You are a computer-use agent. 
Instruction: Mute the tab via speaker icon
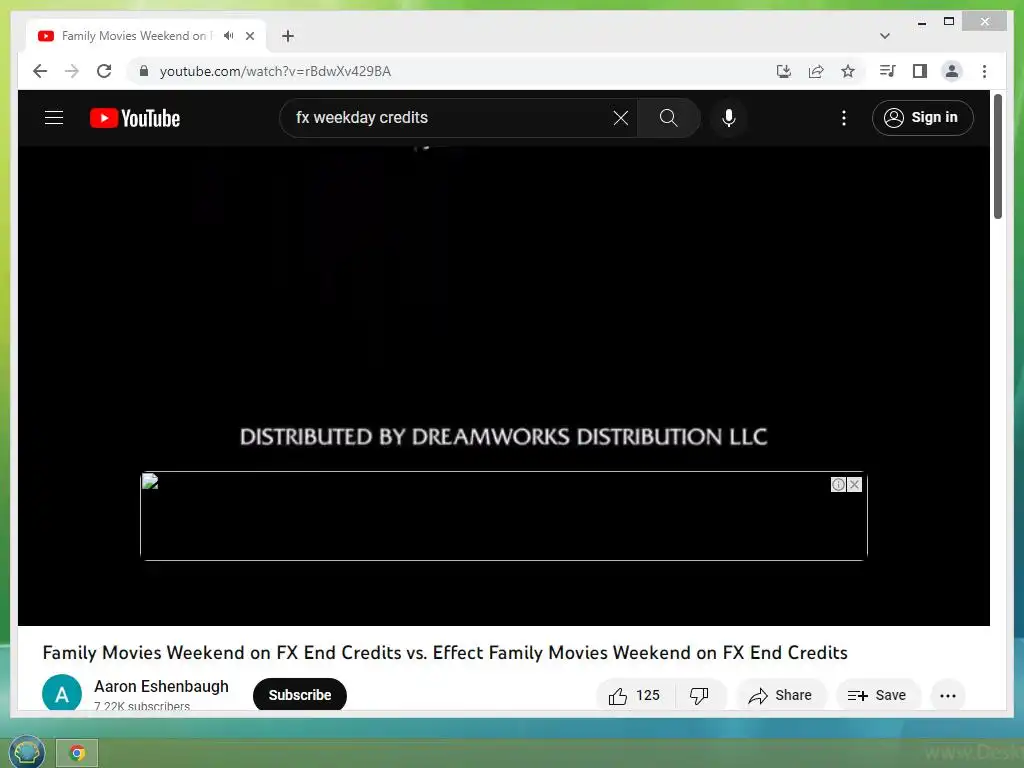[228, 36]
